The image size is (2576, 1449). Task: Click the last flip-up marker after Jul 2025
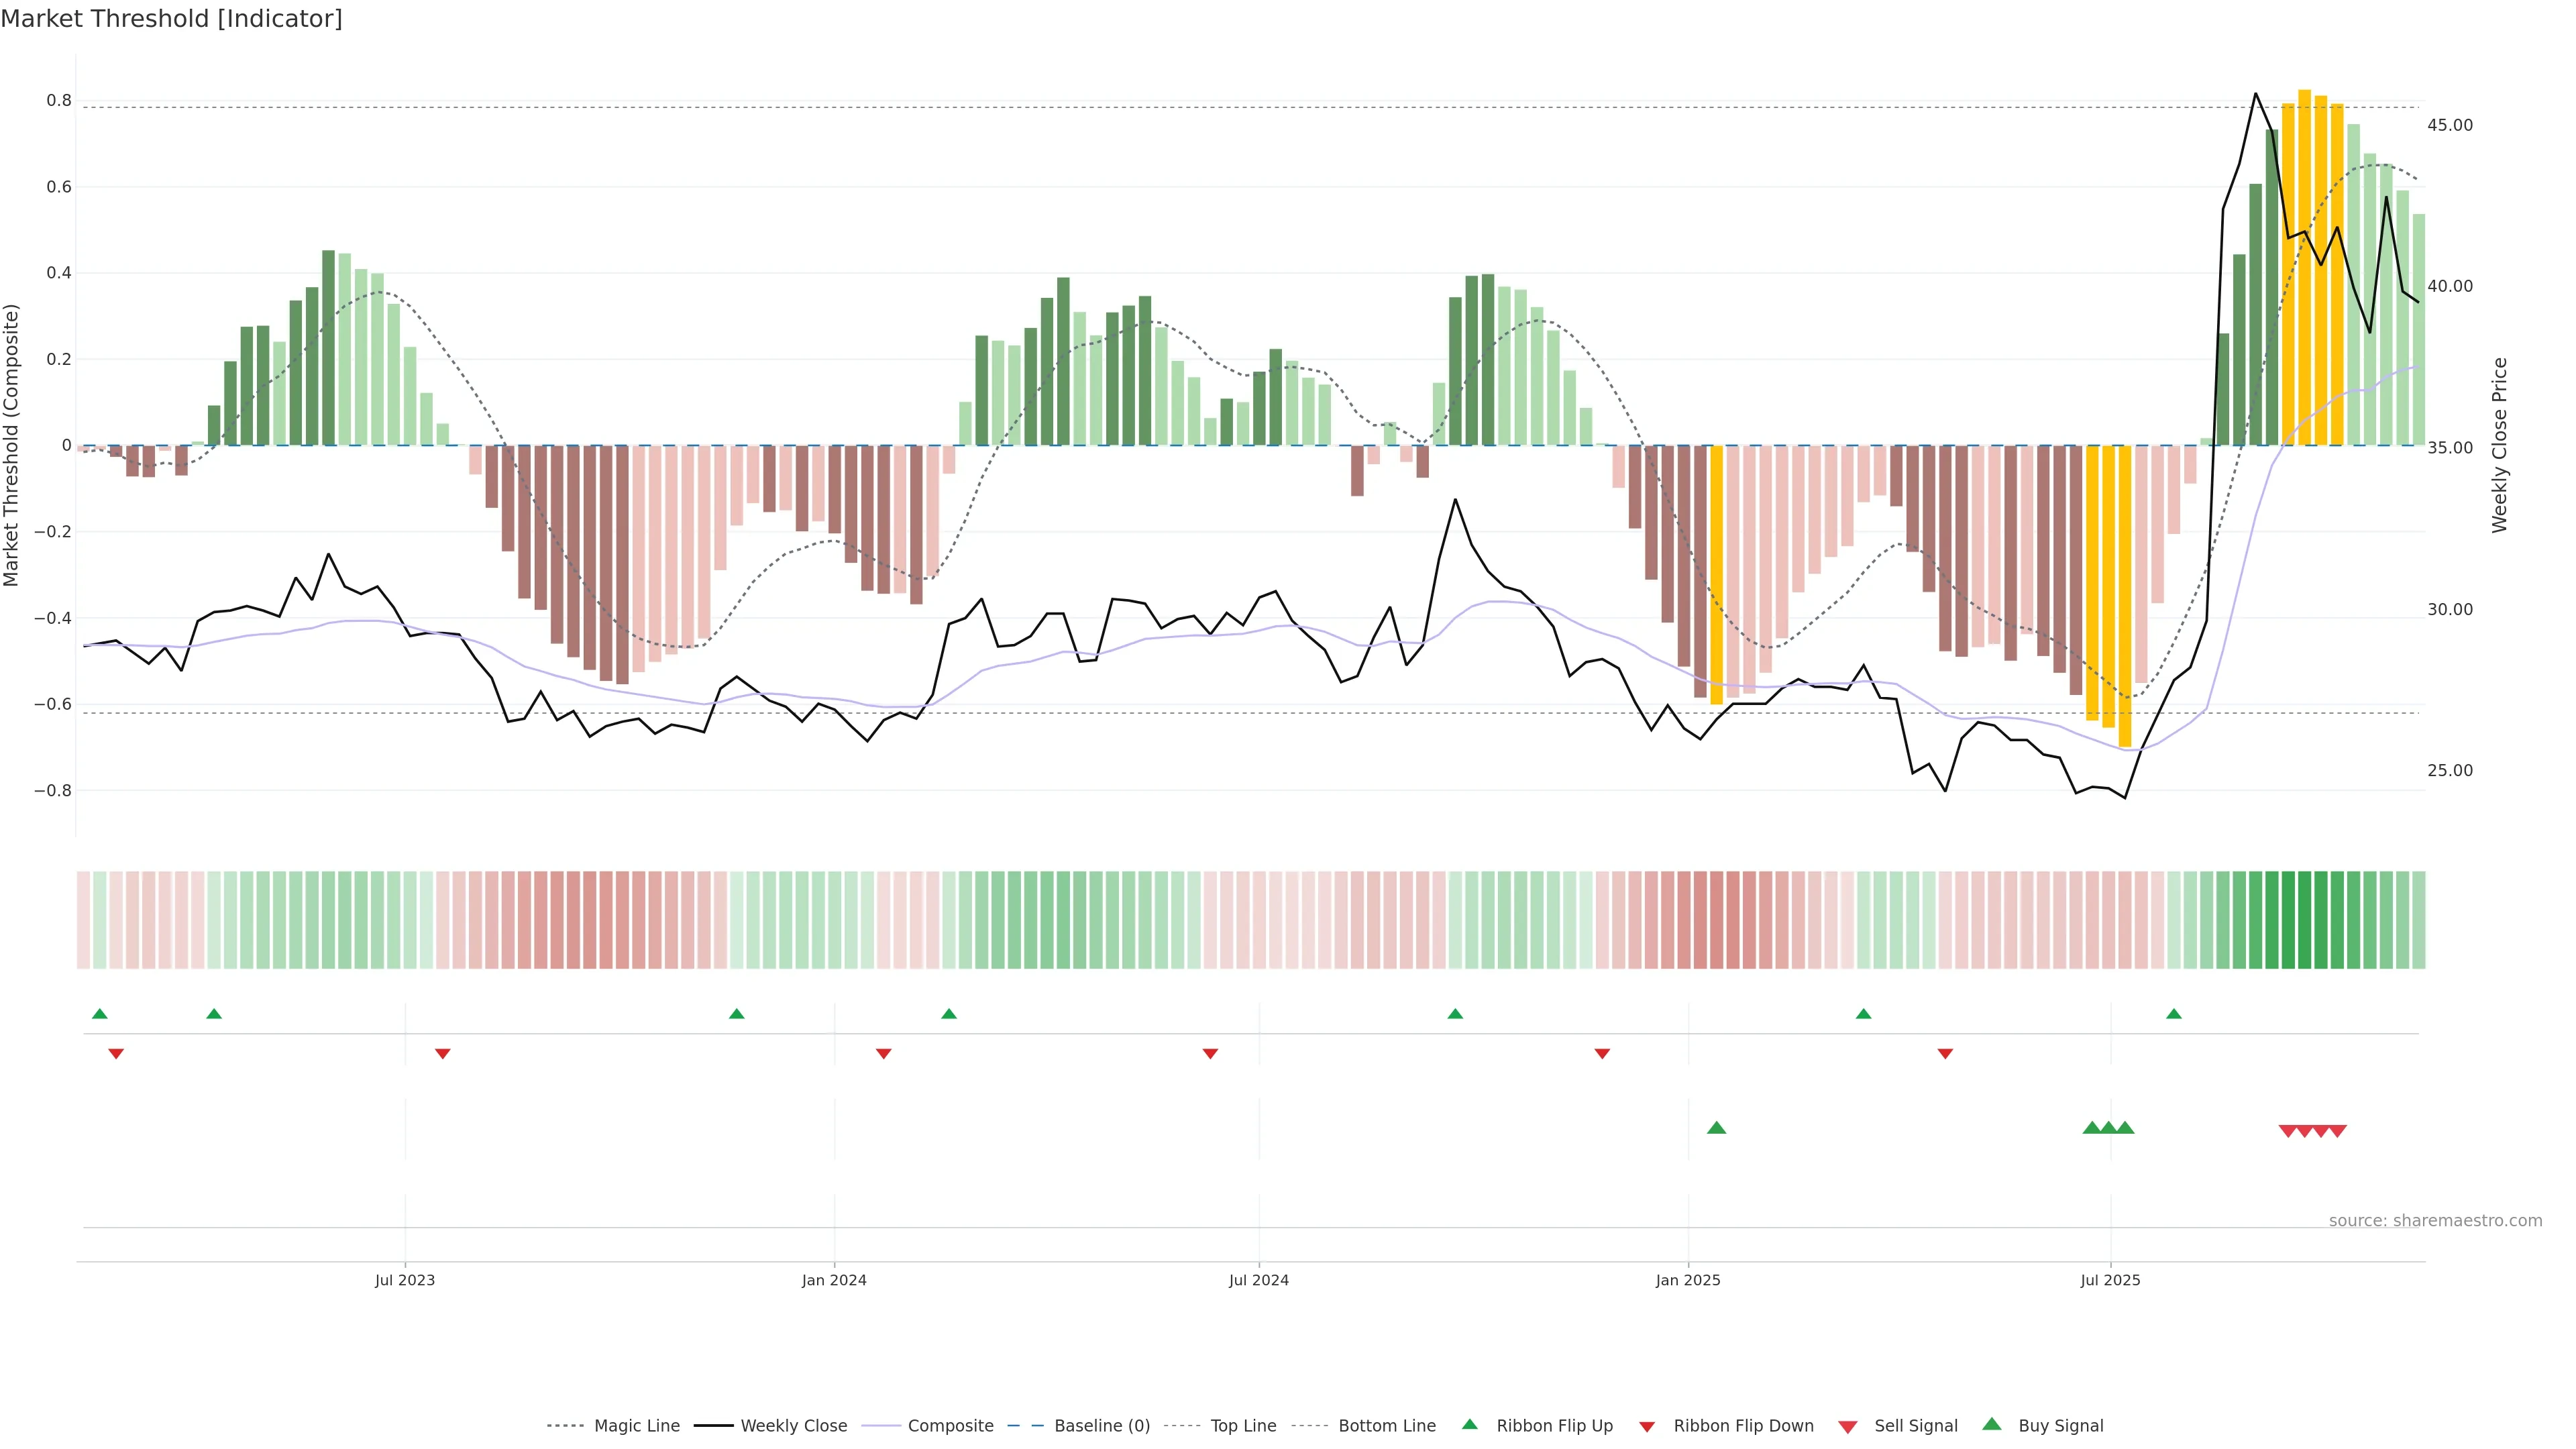2174,1014
